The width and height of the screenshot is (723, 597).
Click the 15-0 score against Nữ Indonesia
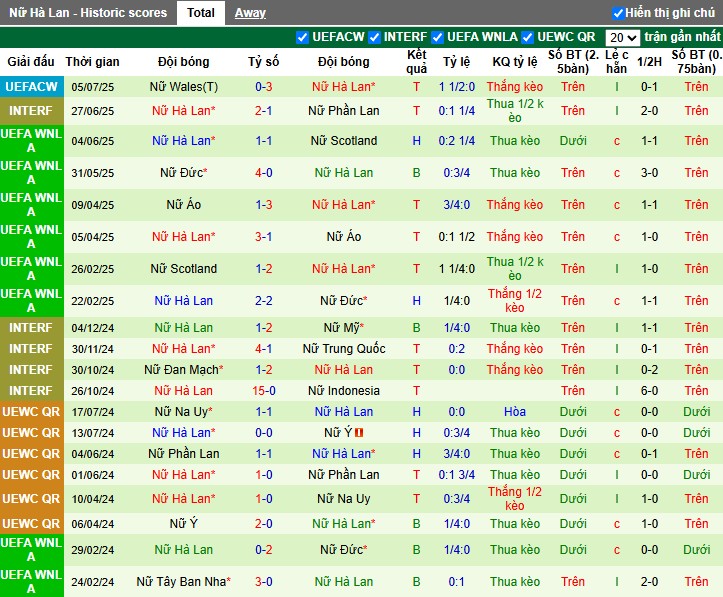264,391
